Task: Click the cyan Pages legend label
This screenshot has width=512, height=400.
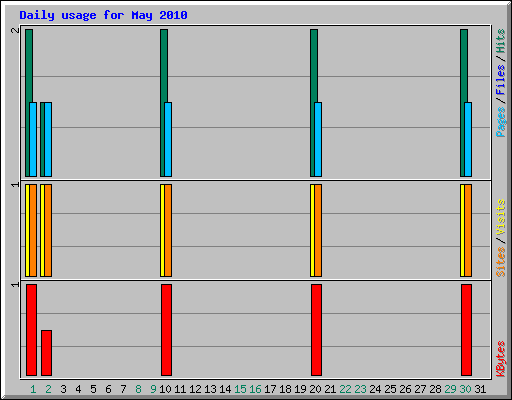Action: [x=501, y=122]
